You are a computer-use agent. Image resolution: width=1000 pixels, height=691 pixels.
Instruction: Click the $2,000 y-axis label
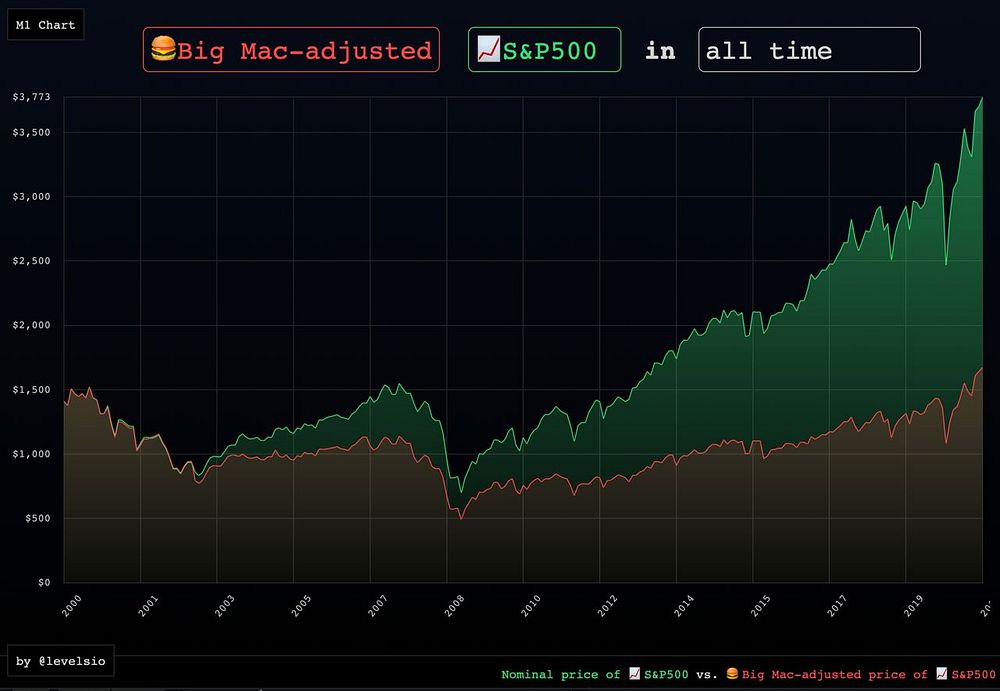(x=31, y=325)
